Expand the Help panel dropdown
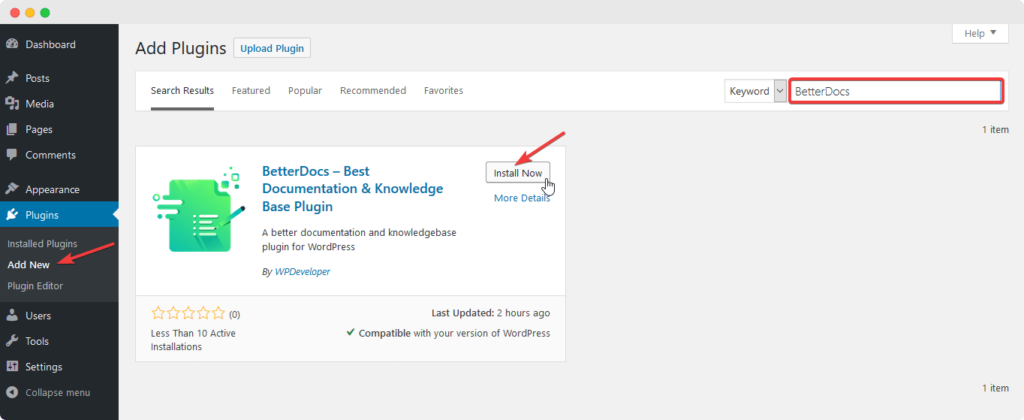Screen dimensions: 1024x420 [980, 33]
